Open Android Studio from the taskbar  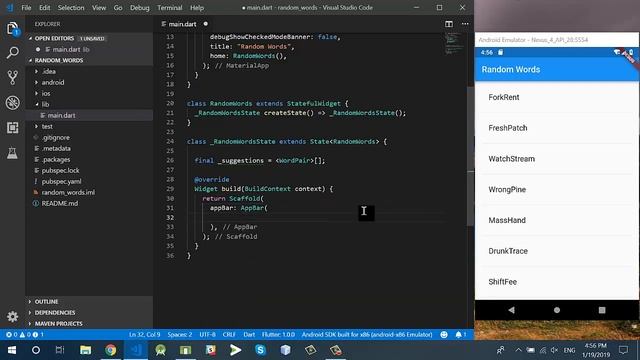(160, 350)
